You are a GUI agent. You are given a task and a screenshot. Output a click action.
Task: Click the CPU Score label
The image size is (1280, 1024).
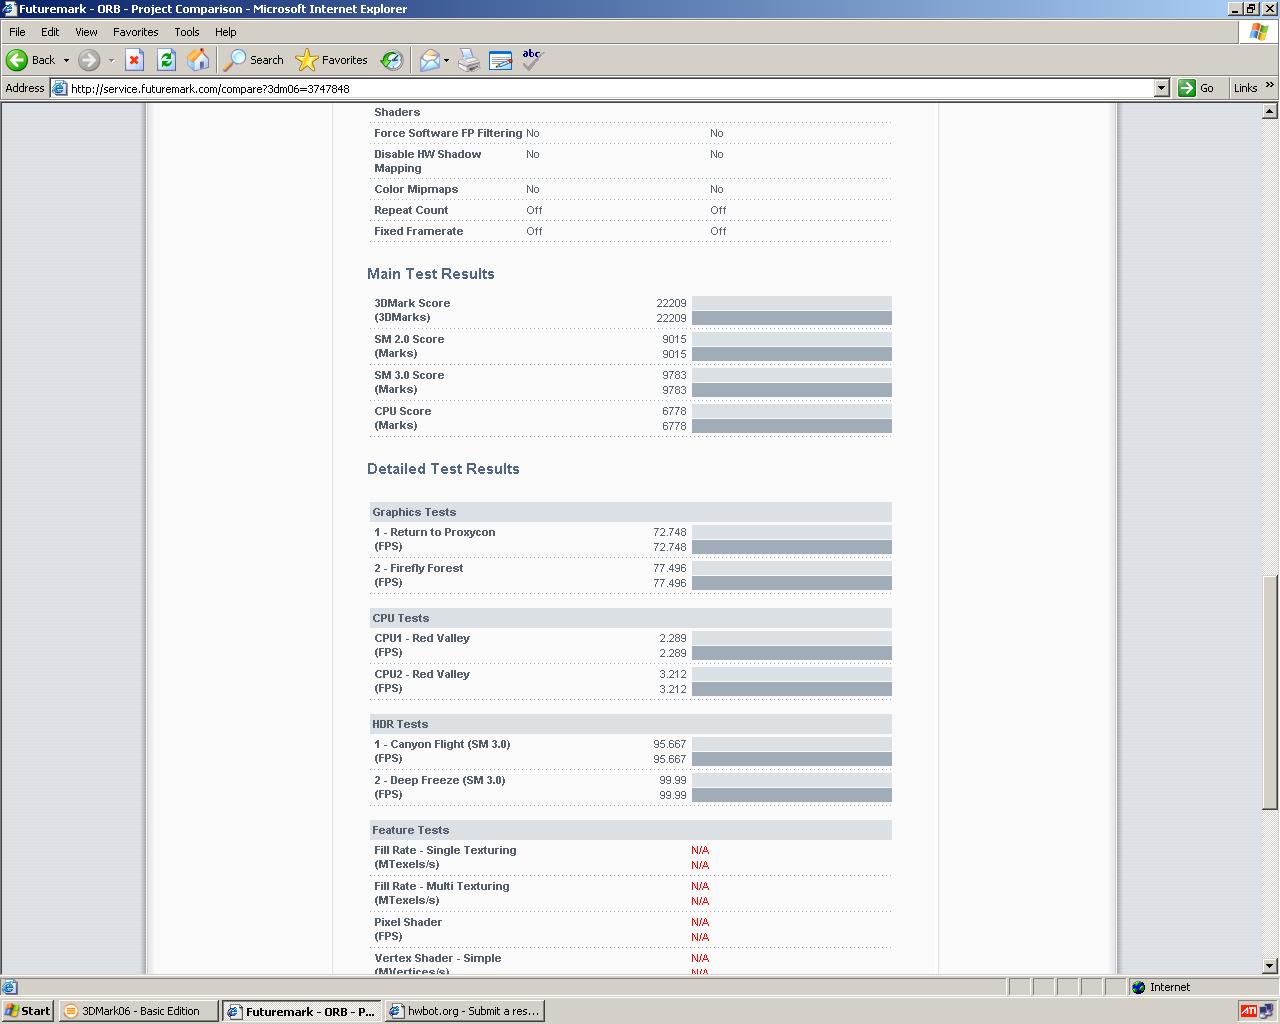click(403, 411)
